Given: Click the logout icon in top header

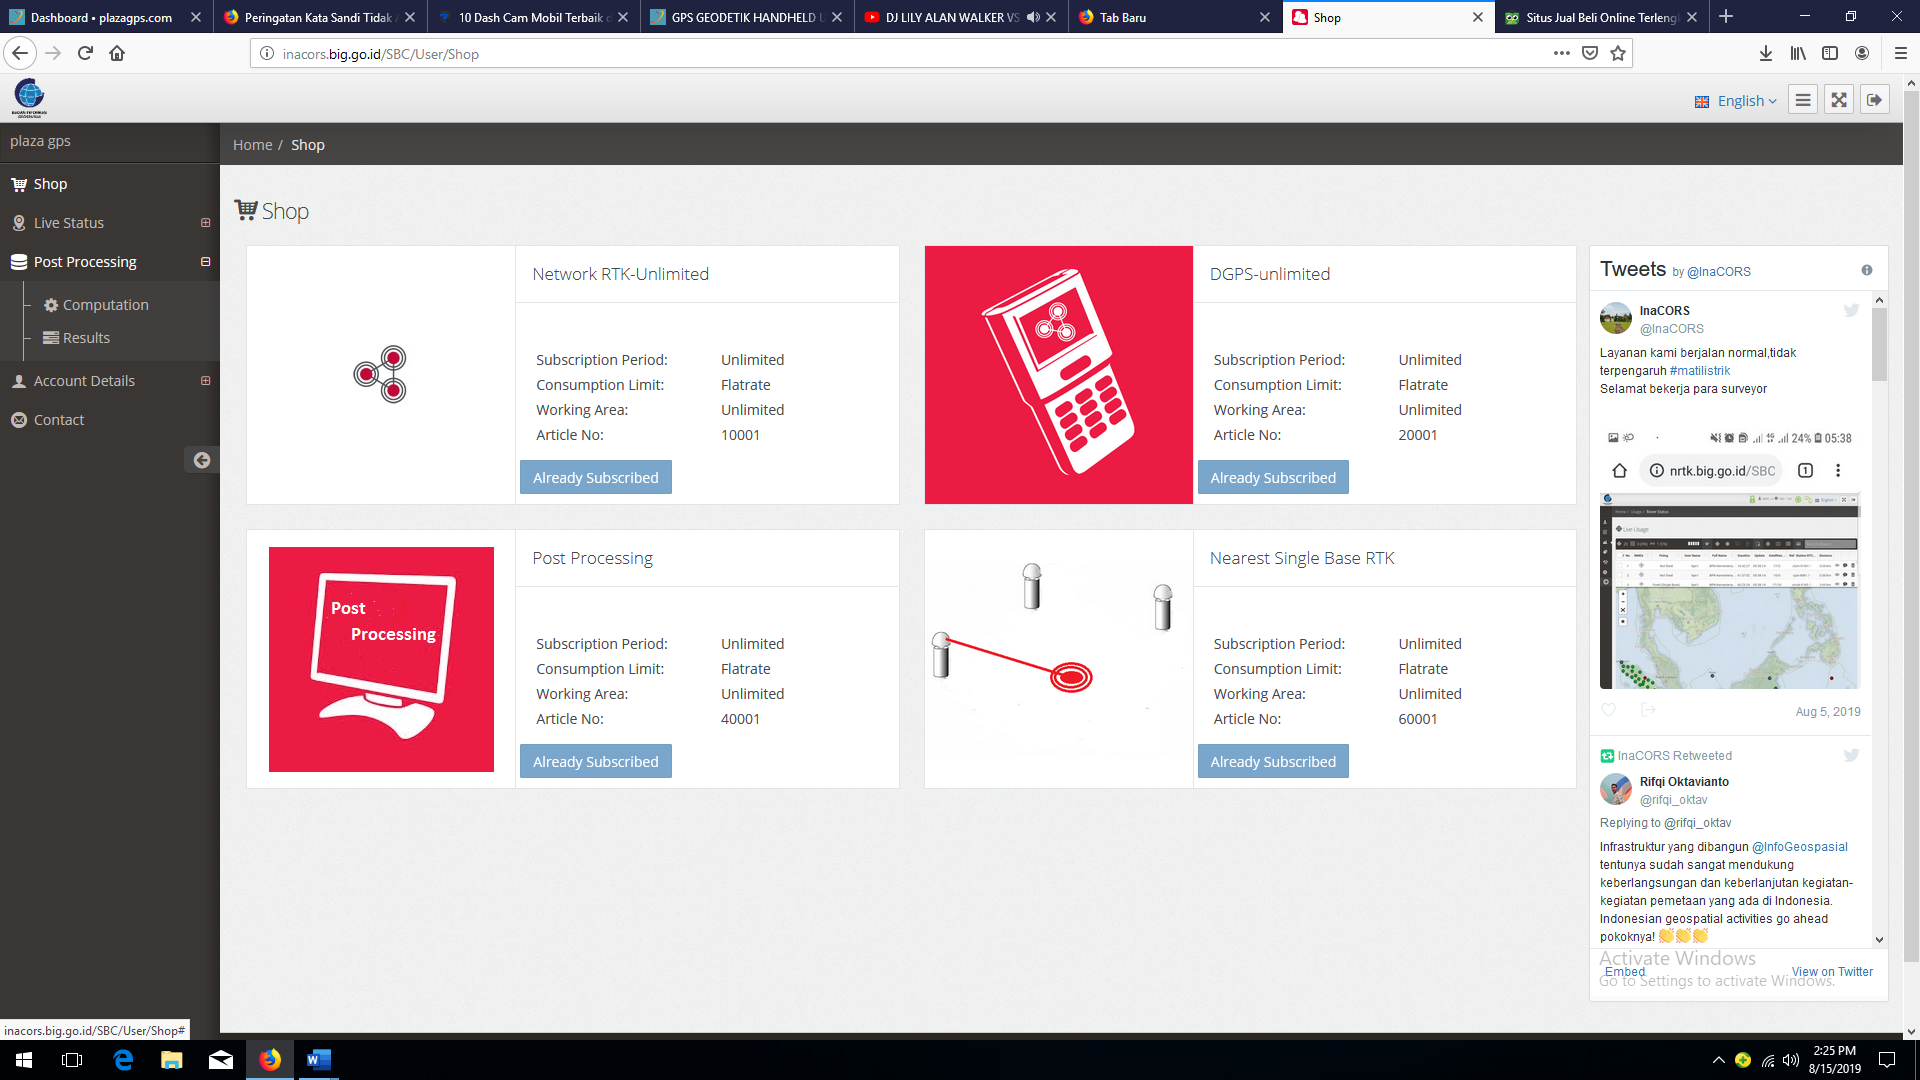Looking at the screenshot, I should tap(1874, 100).
